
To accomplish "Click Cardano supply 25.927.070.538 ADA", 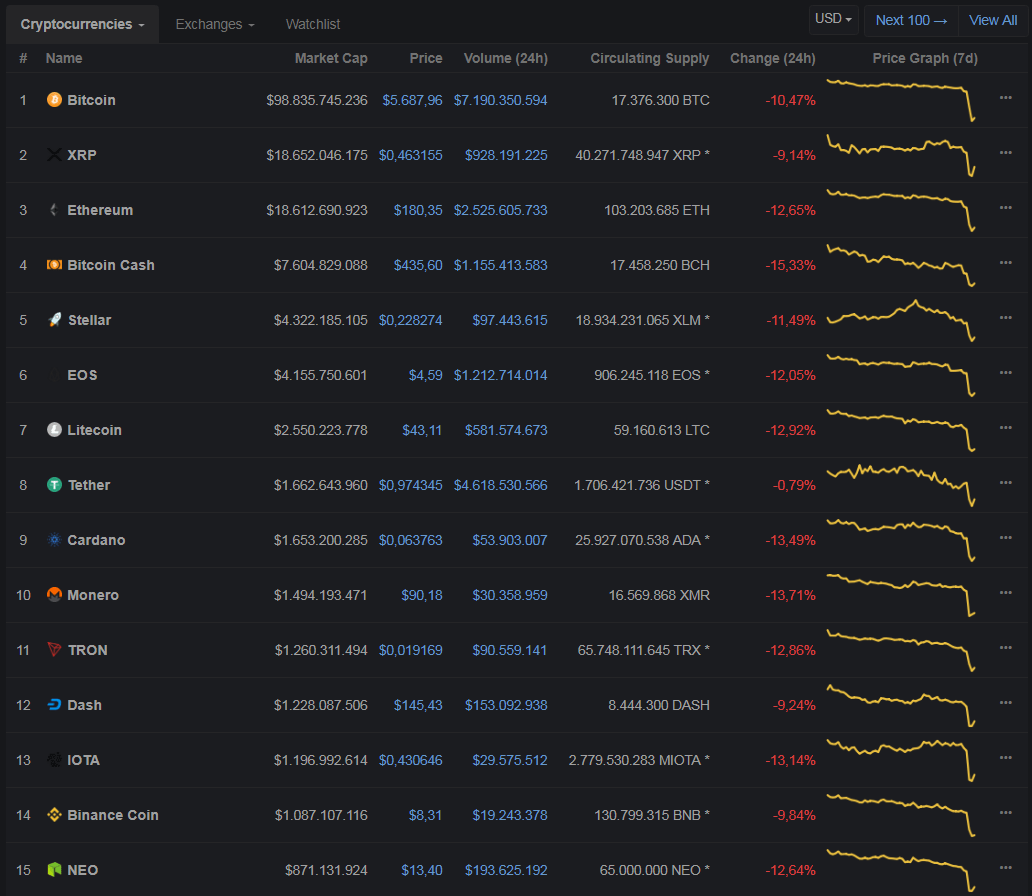I will 642,540.
